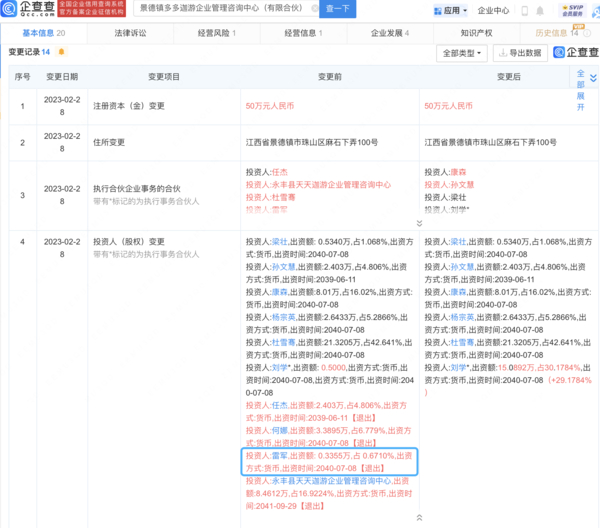The height and width of the screenshot is (528, 600).
Task: Open 任杰 link in row 4 exited investors
Action: tap(279, 406)
